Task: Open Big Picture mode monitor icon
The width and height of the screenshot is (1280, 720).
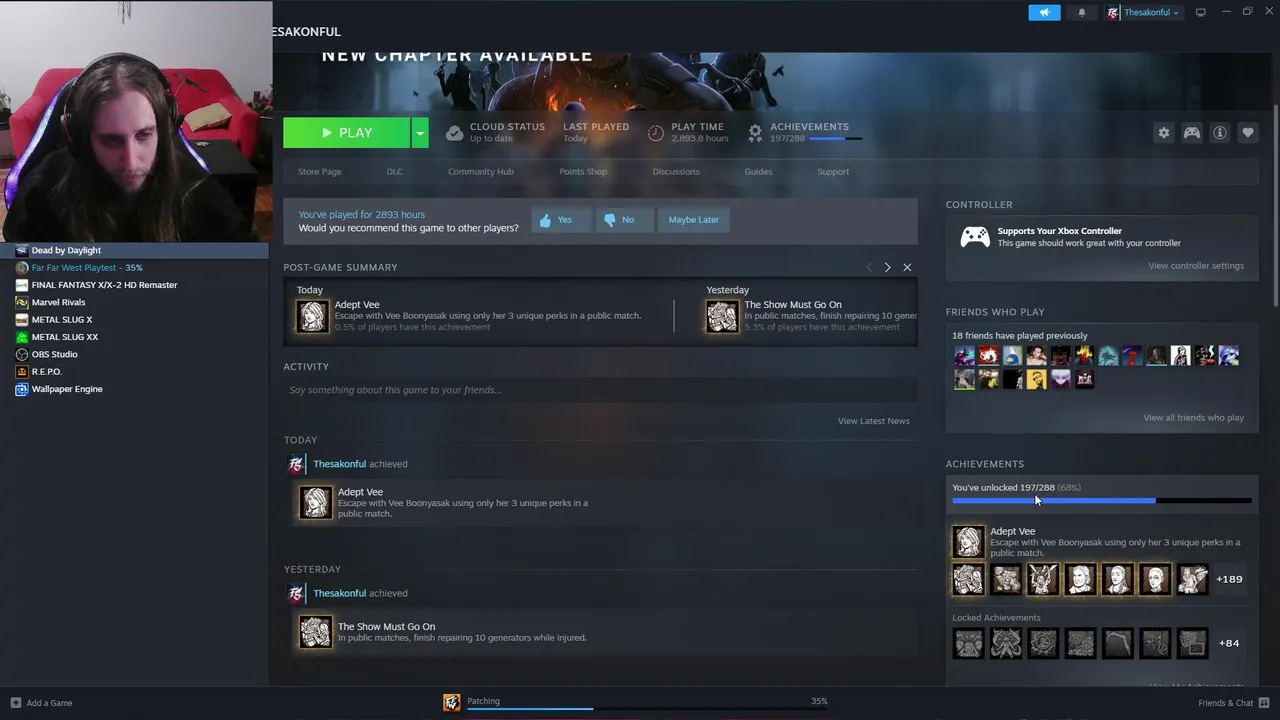Action: (1200, 12)
